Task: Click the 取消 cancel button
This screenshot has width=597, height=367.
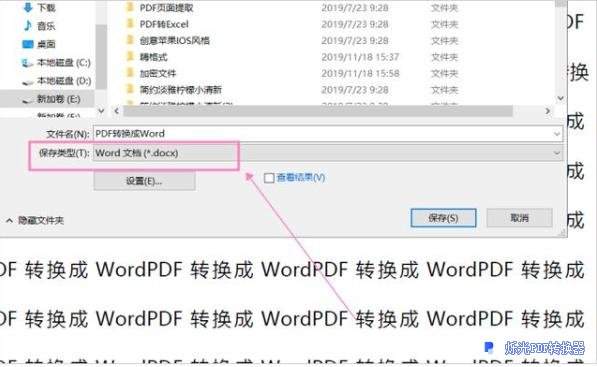Action: [x=519, y=218]
